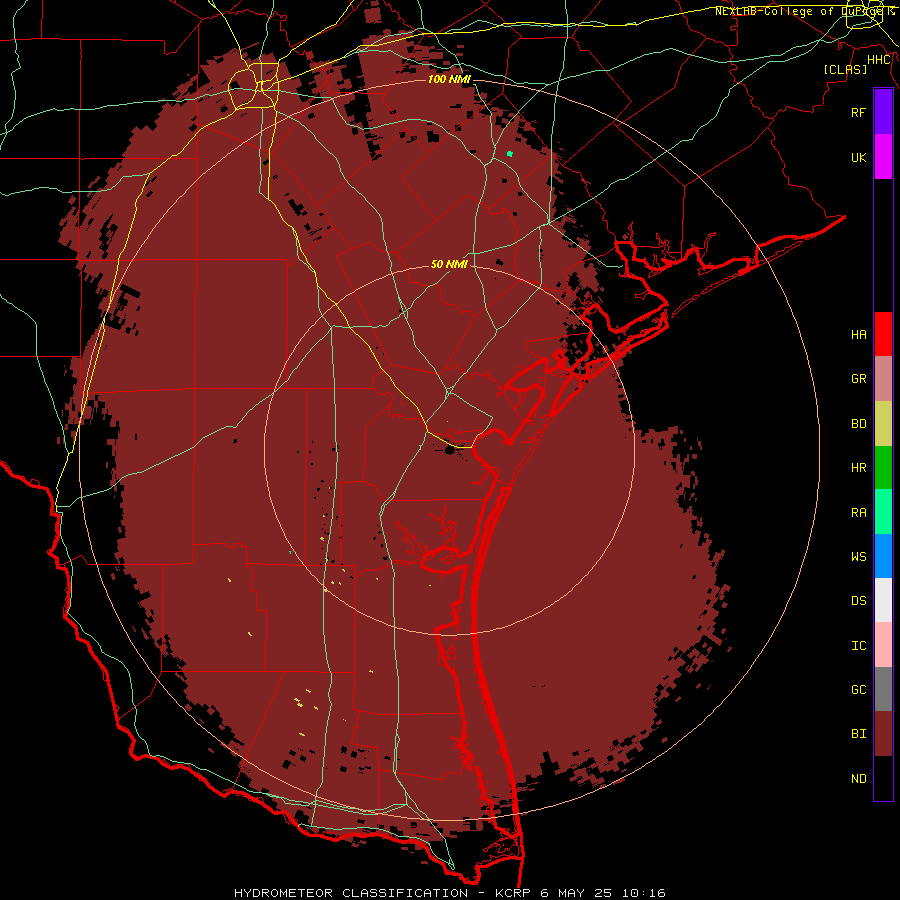Click the IC light-pink legend swatch

883,645
